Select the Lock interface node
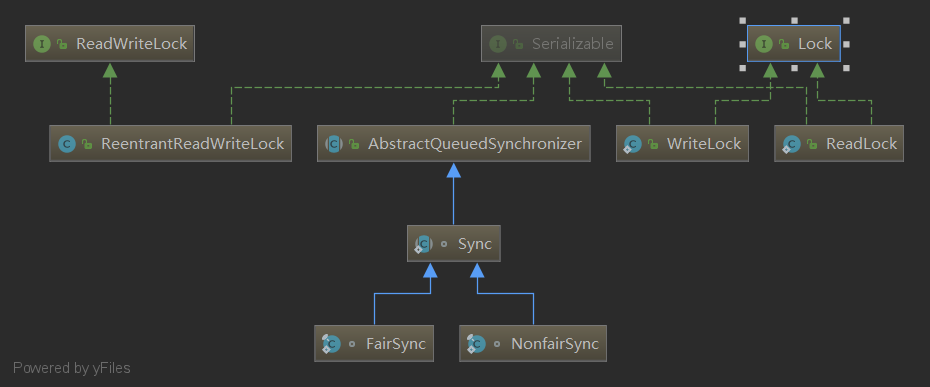The height and width of the screenshot is (387, 930). click(x=794, y=43)
